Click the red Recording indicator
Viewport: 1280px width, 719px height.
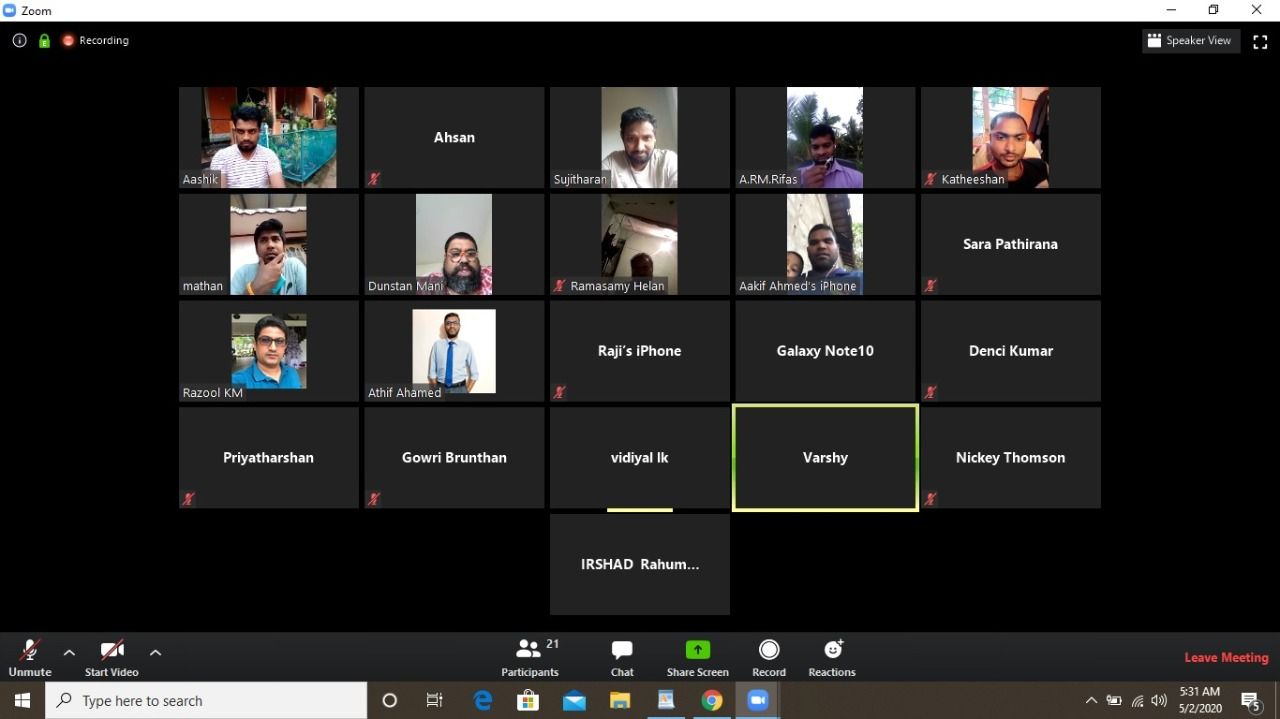96,41
